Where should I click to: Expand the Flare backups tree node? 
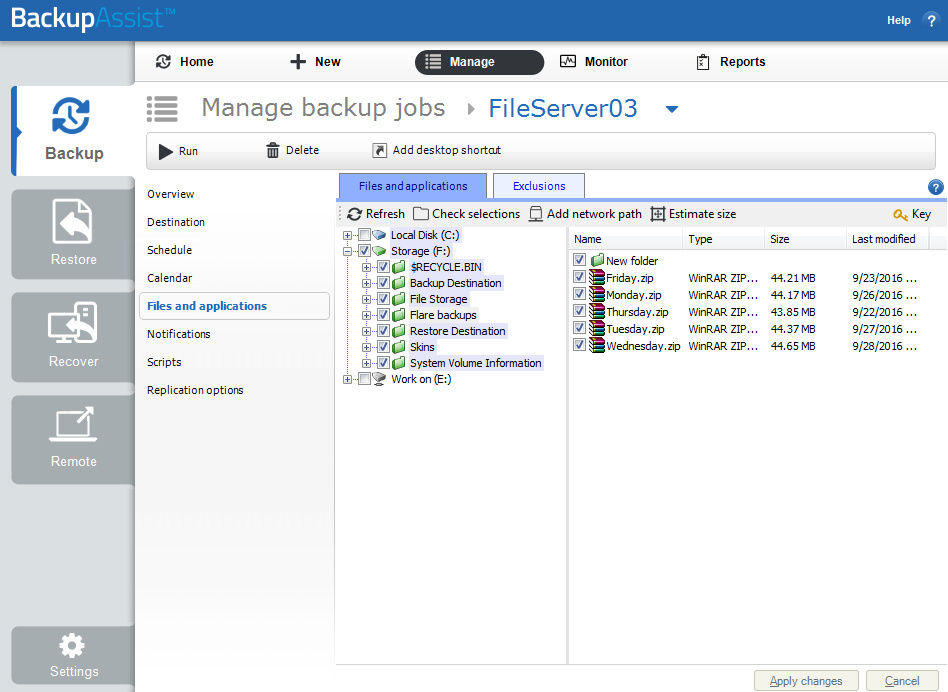pos(366,315)
